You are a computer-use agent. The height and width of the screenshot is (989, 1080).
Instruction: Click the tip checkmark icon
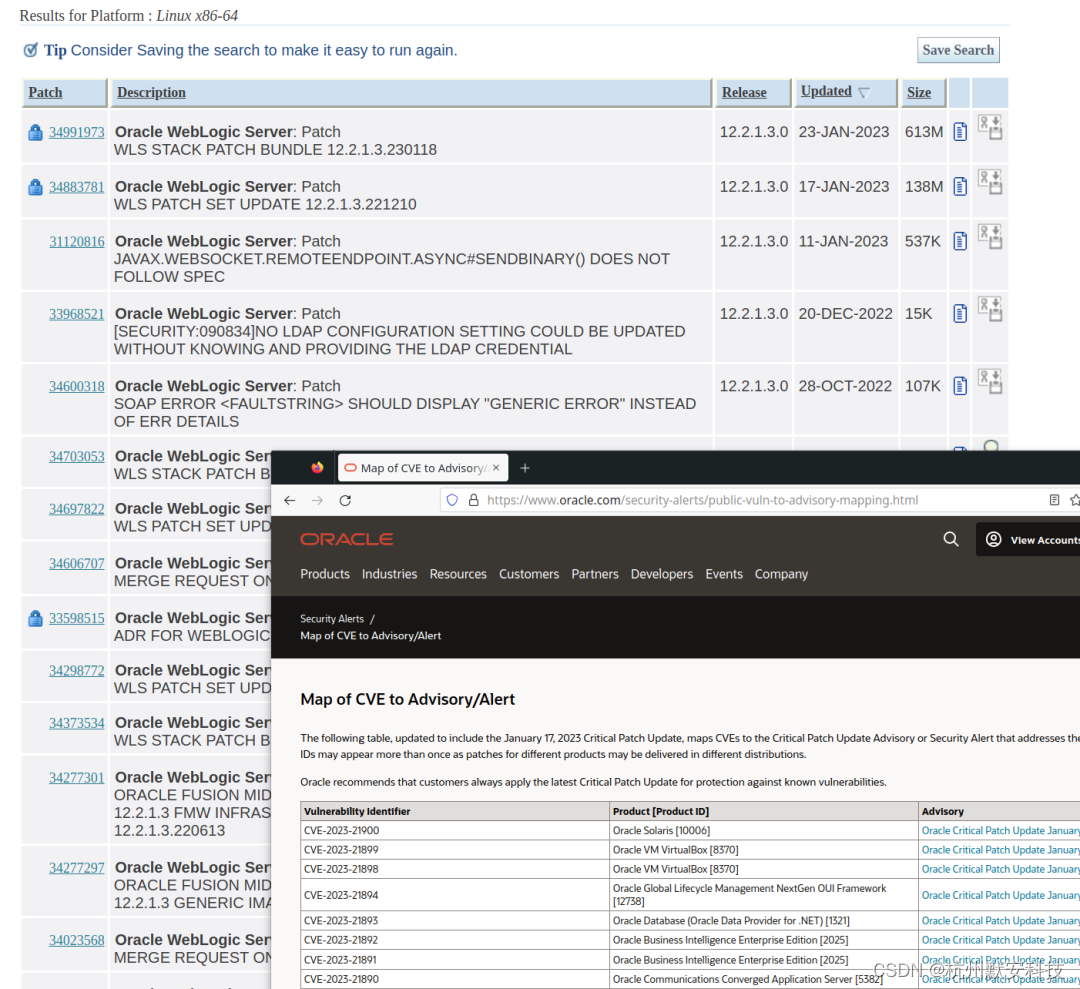[30, 50]
